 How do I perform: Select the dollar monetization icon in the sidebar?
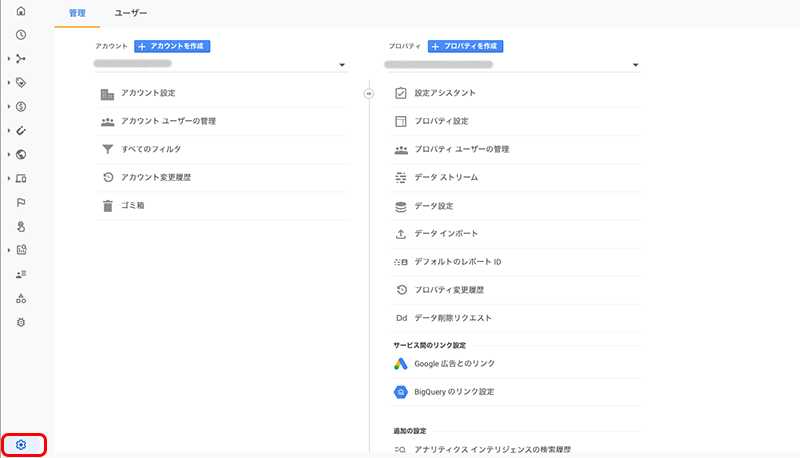pos(21,107)
